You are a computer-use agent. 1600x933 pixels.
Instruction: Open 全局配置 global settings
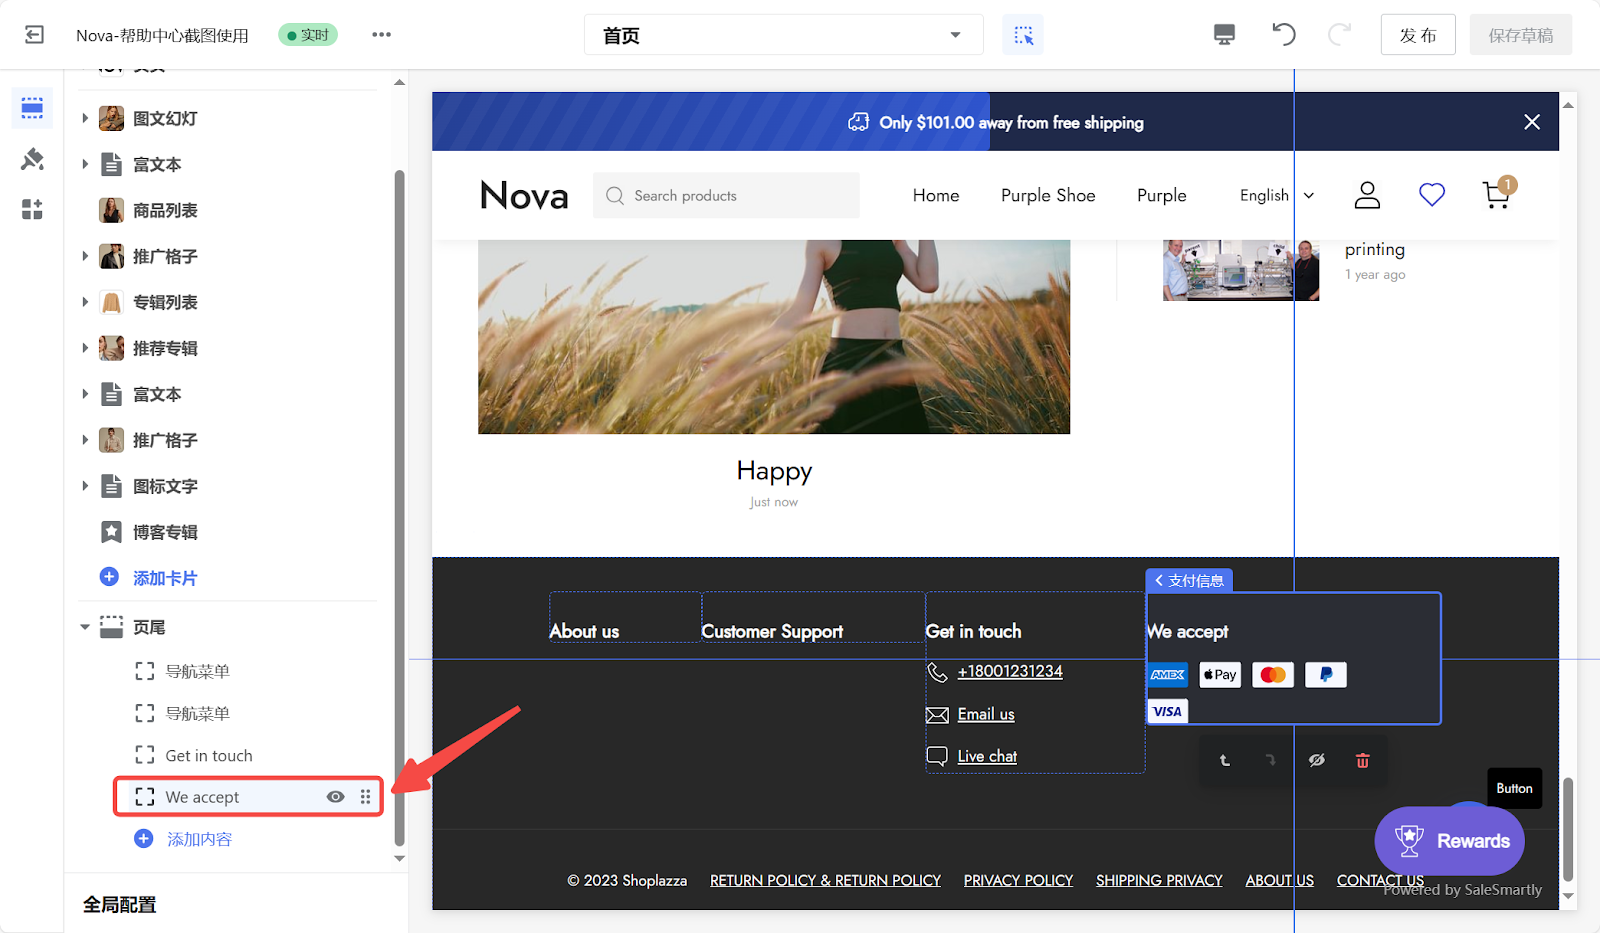coord(120,904)
